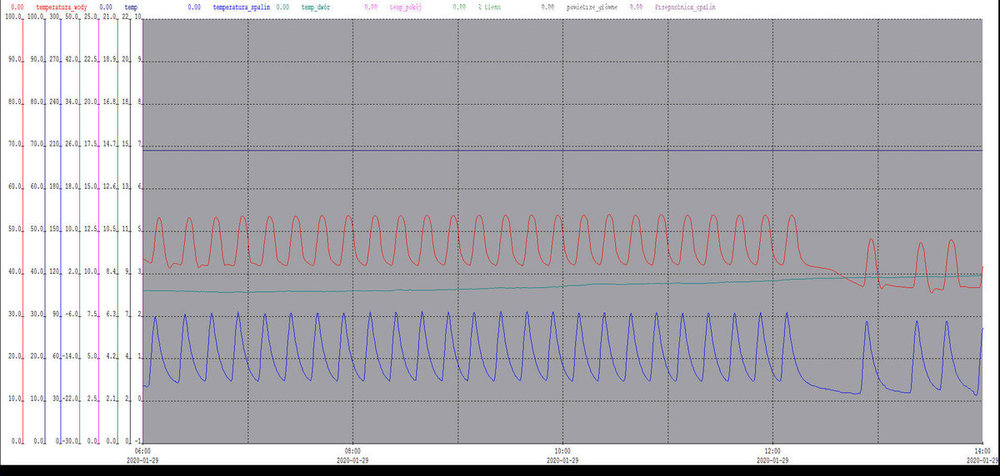Click the 10:00 time axis label
Viewport: 1000px width, 476px height.
tap(563, 449)
